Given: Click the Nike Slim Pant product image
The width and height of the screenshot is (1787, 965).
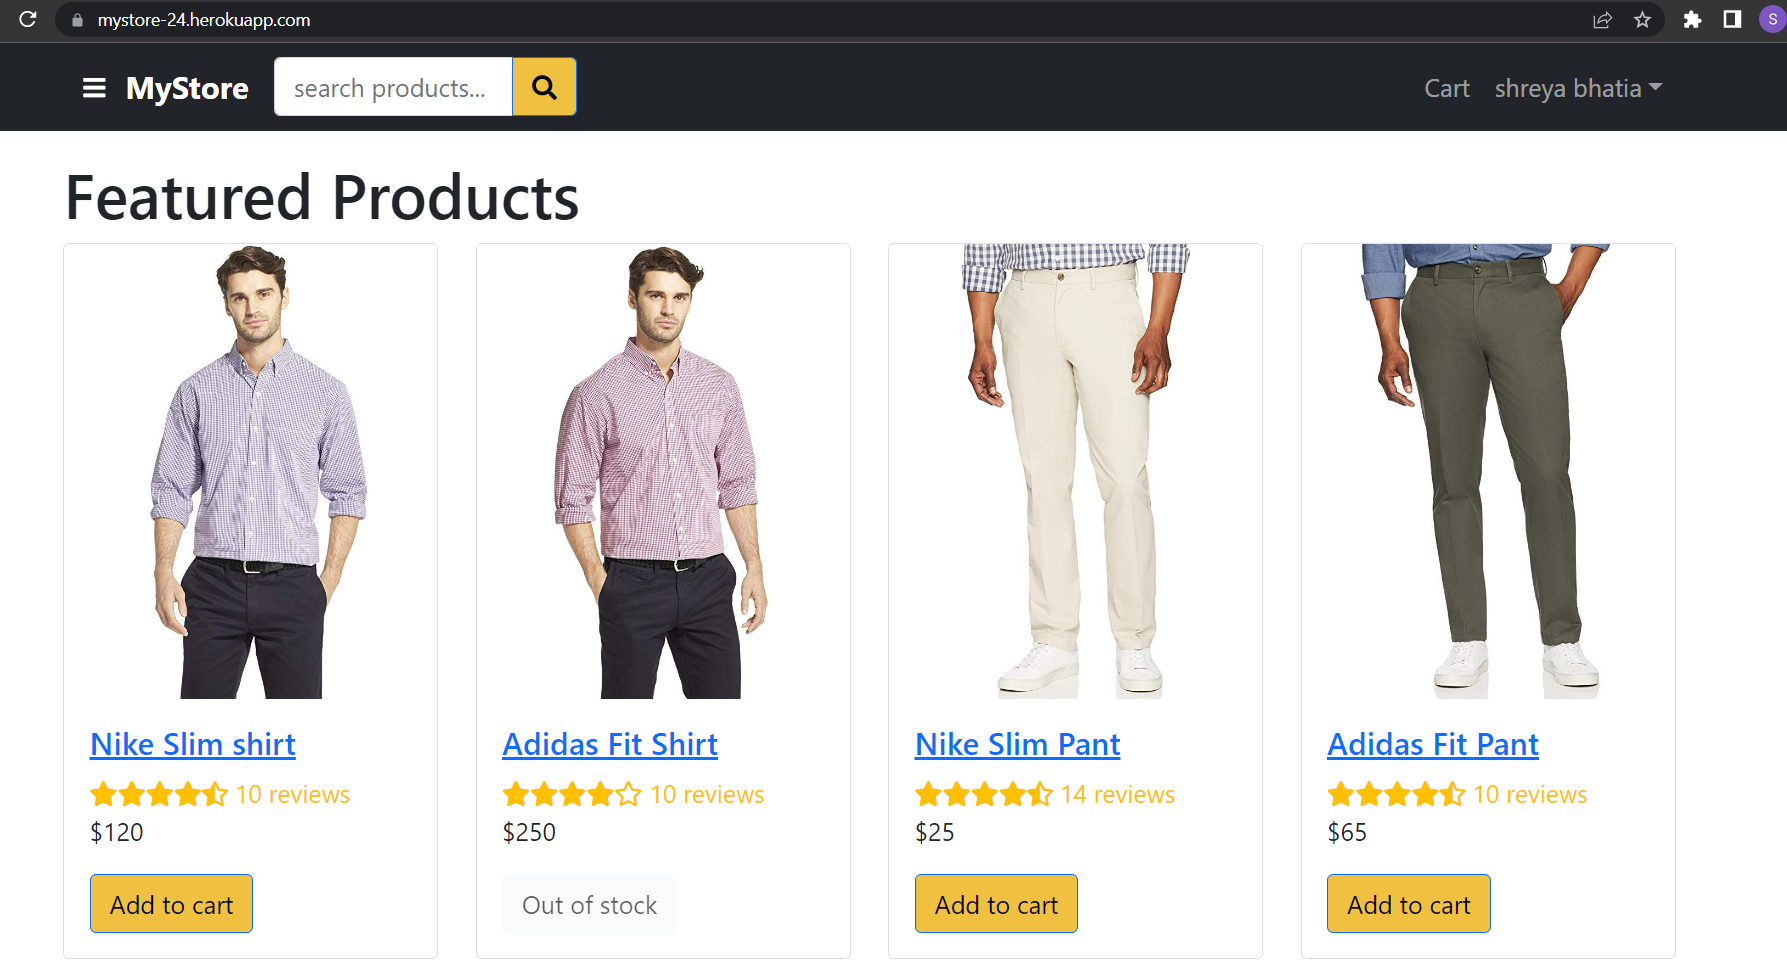Looking at the screenshot, I should click(1074, 470).
